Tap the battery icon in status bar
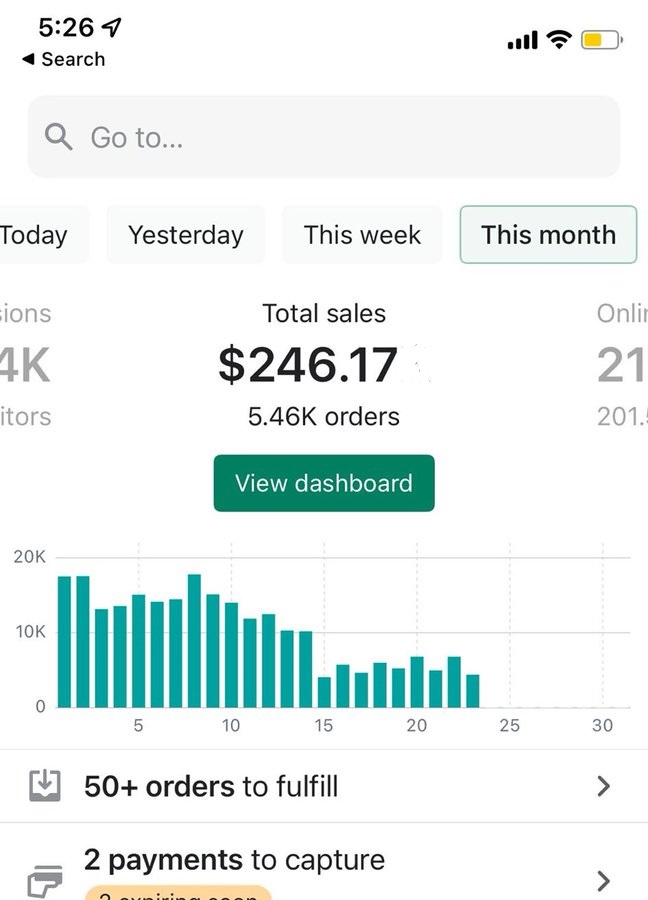 (x=601, y=40)
